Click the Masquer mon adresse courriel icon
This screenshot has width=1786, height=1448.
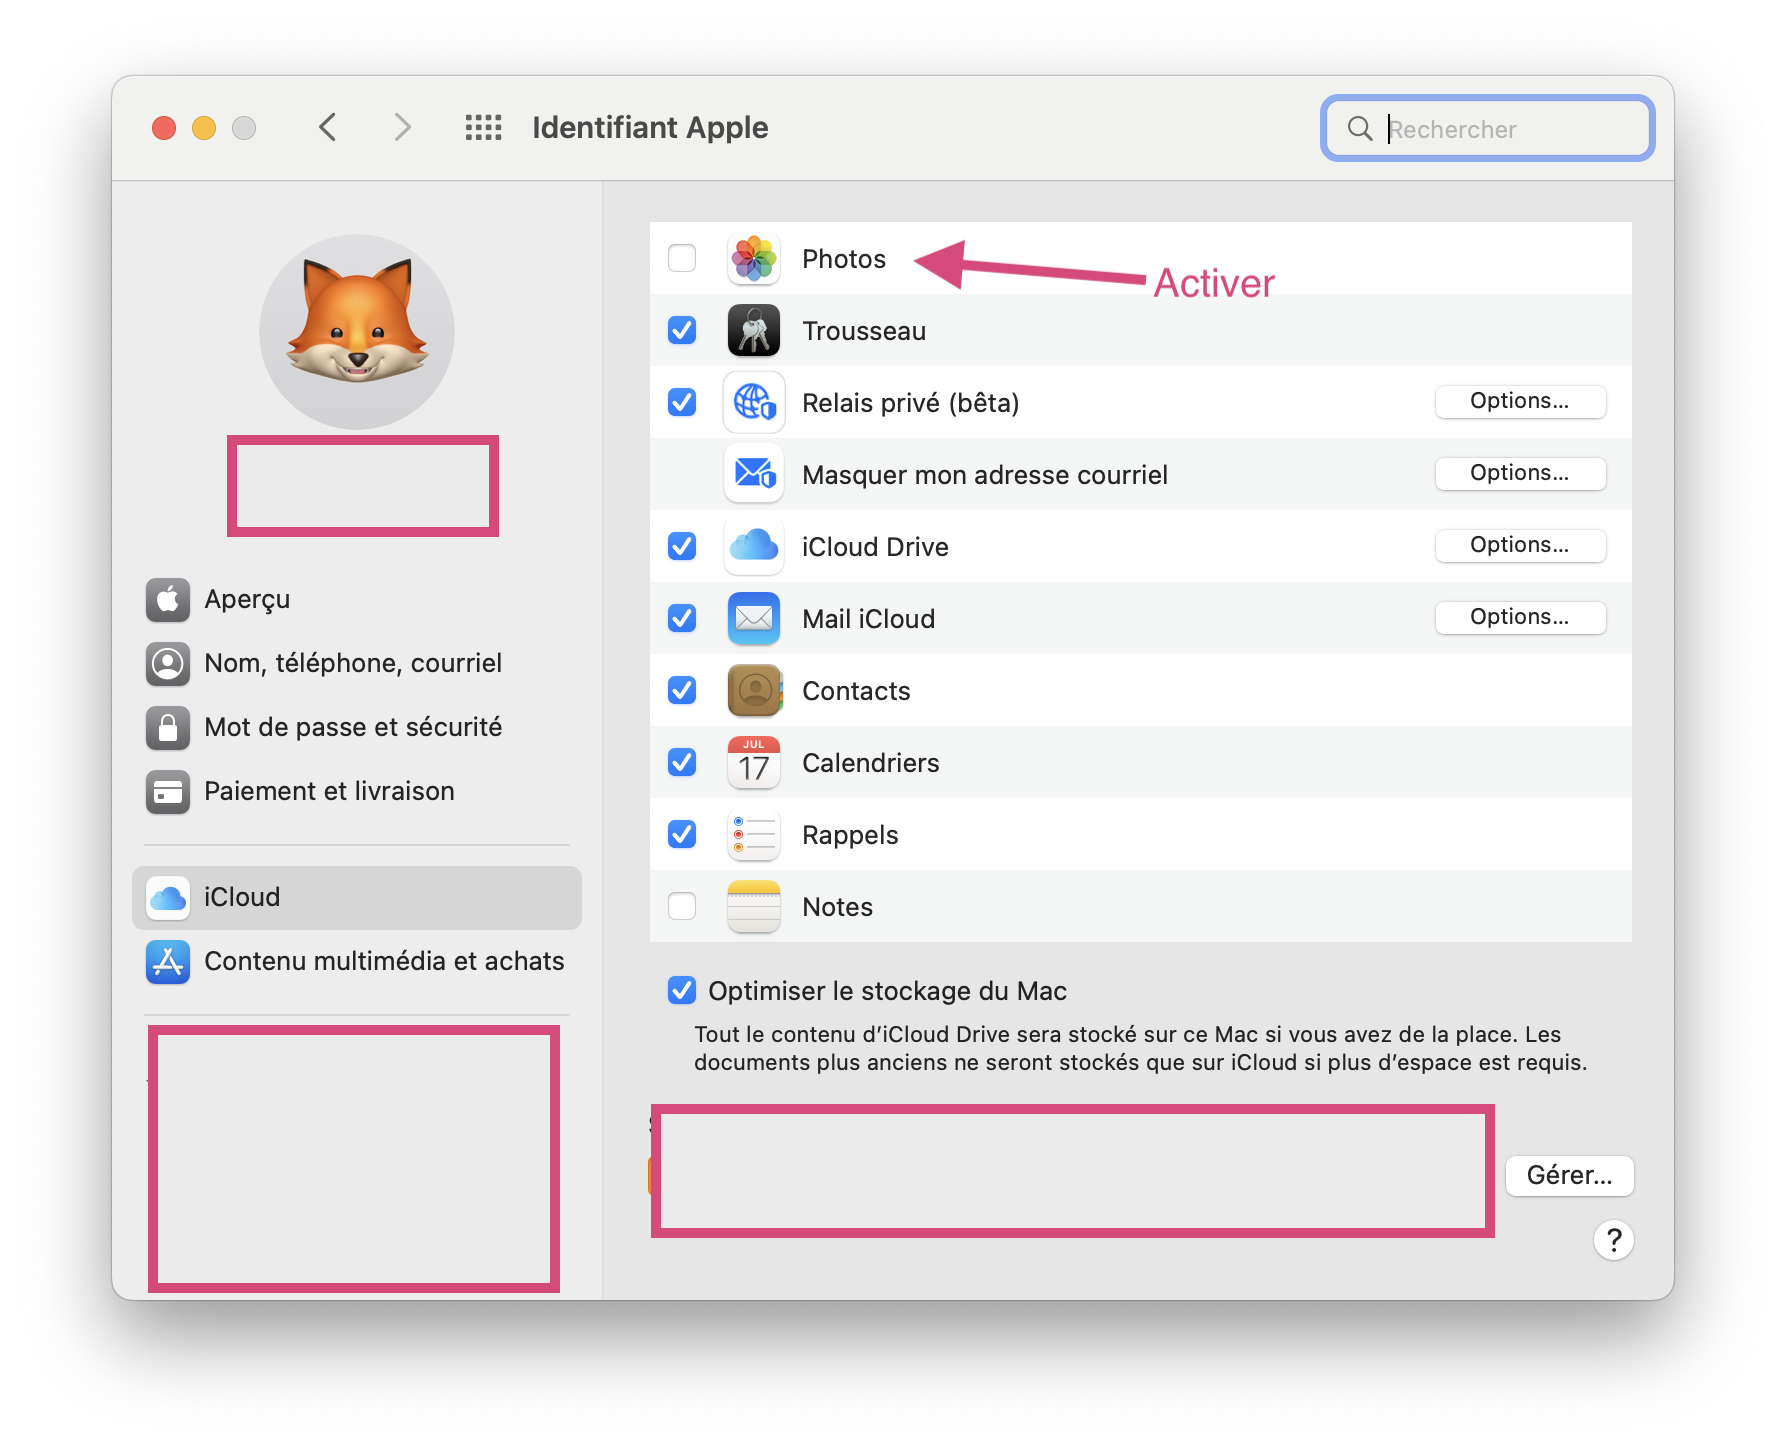tap(754, 475)
